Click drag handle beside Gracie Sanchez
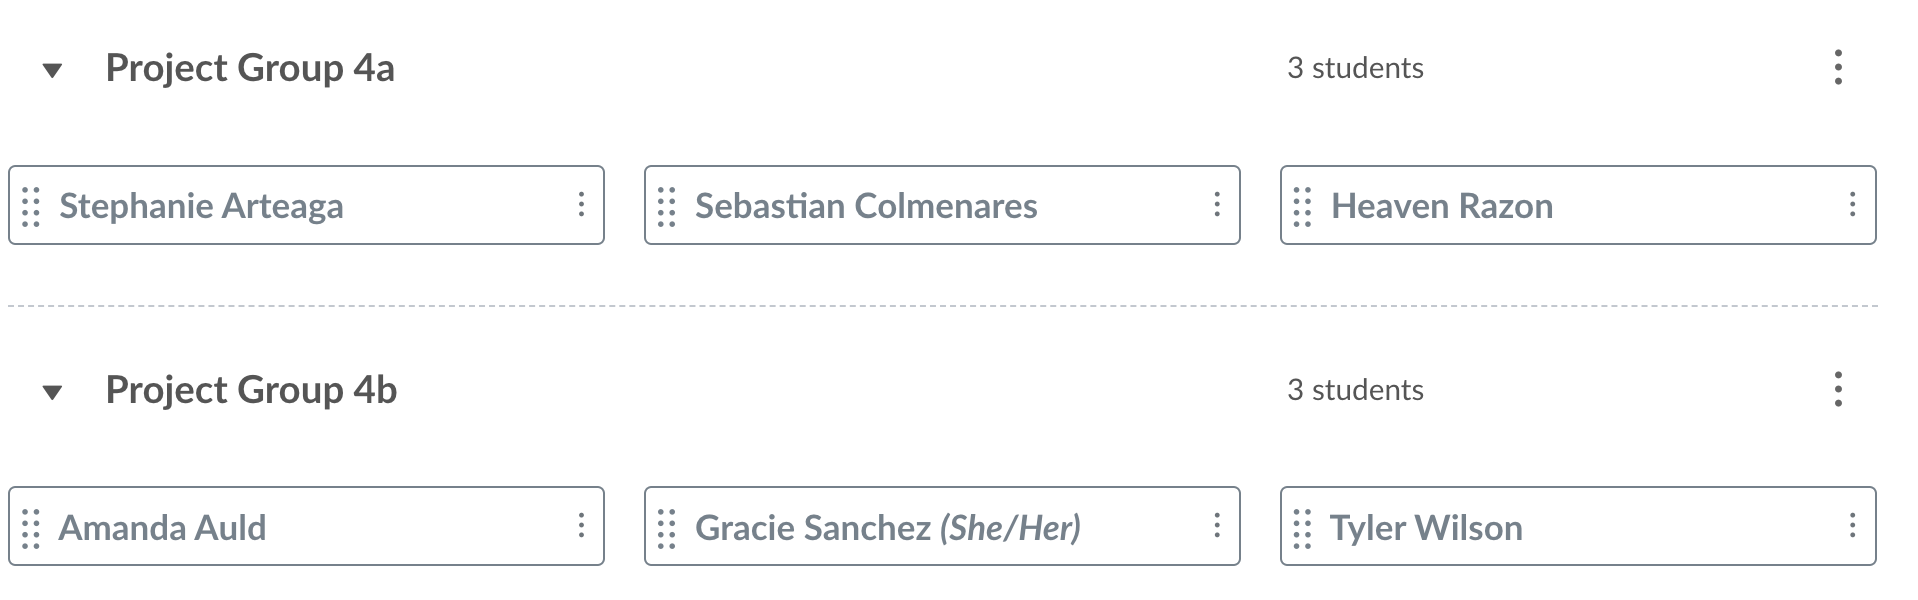Image resolution: width=1918 pixels, height=600 pixels. (667, 528)
